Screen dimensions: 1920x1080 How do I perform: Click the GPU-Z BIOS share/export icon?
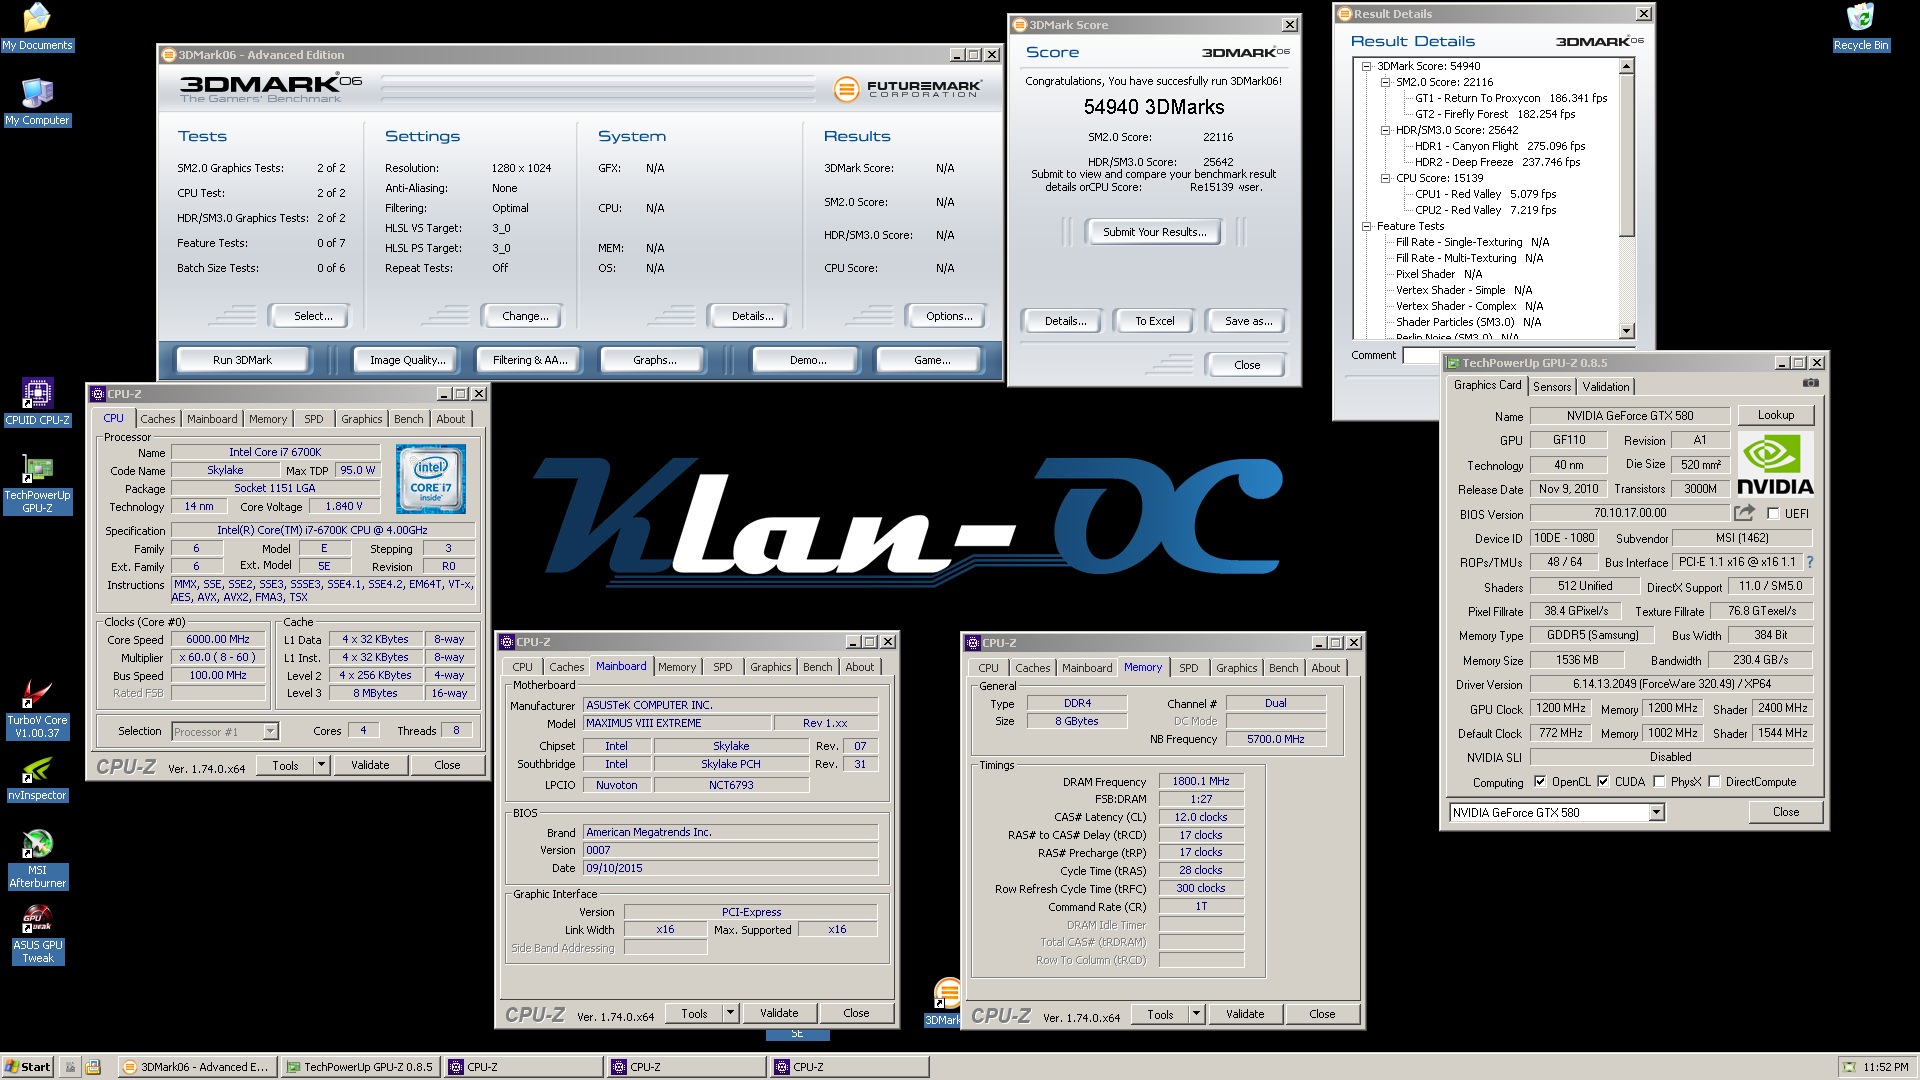pos(1744,513)
